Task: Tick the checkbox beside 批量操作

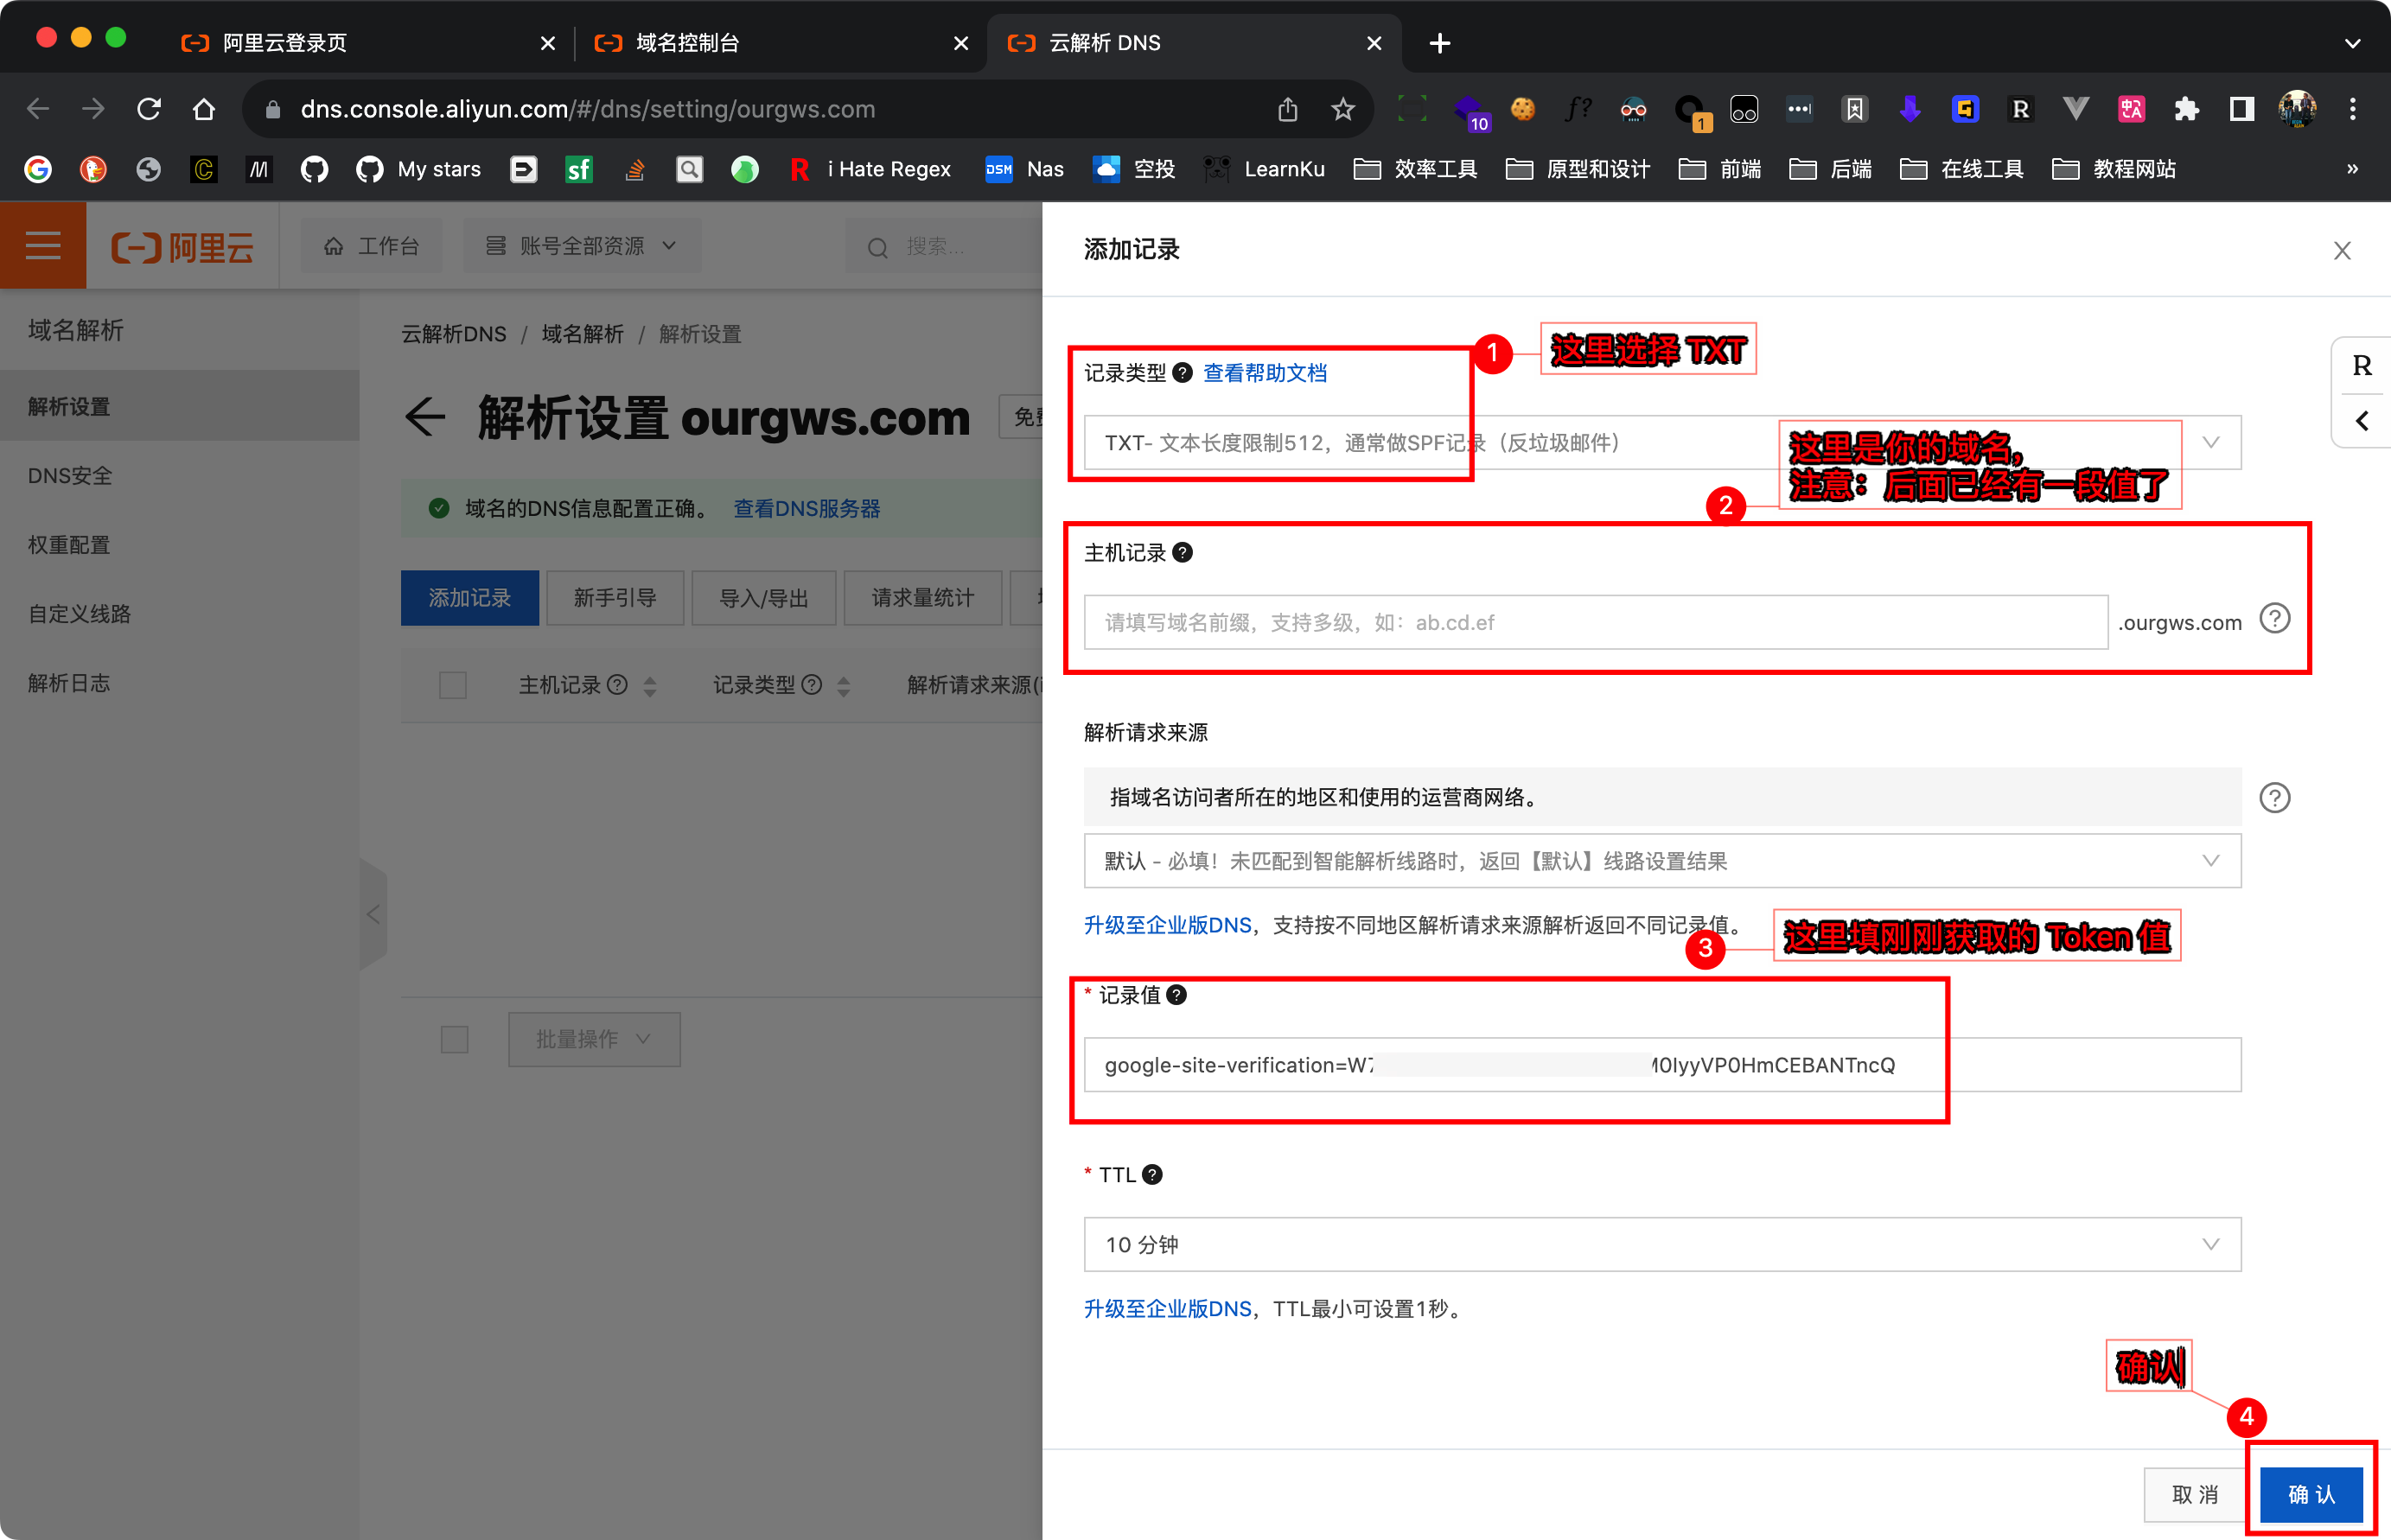Action: [455, 1039]
